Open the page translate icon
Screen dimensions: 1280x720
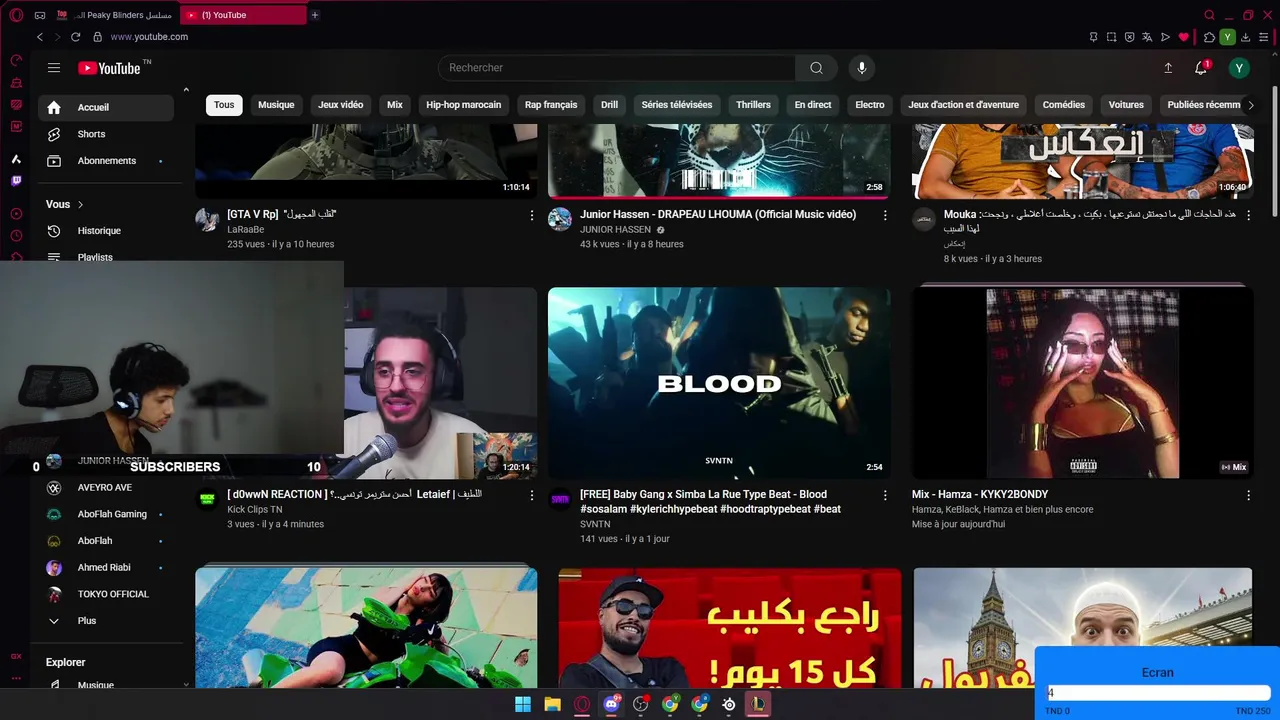click(1147, 37)
